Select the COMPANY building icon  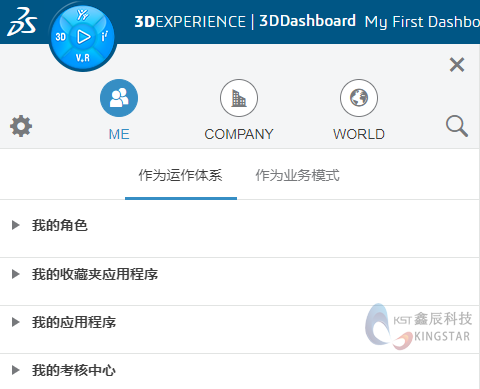239,98
